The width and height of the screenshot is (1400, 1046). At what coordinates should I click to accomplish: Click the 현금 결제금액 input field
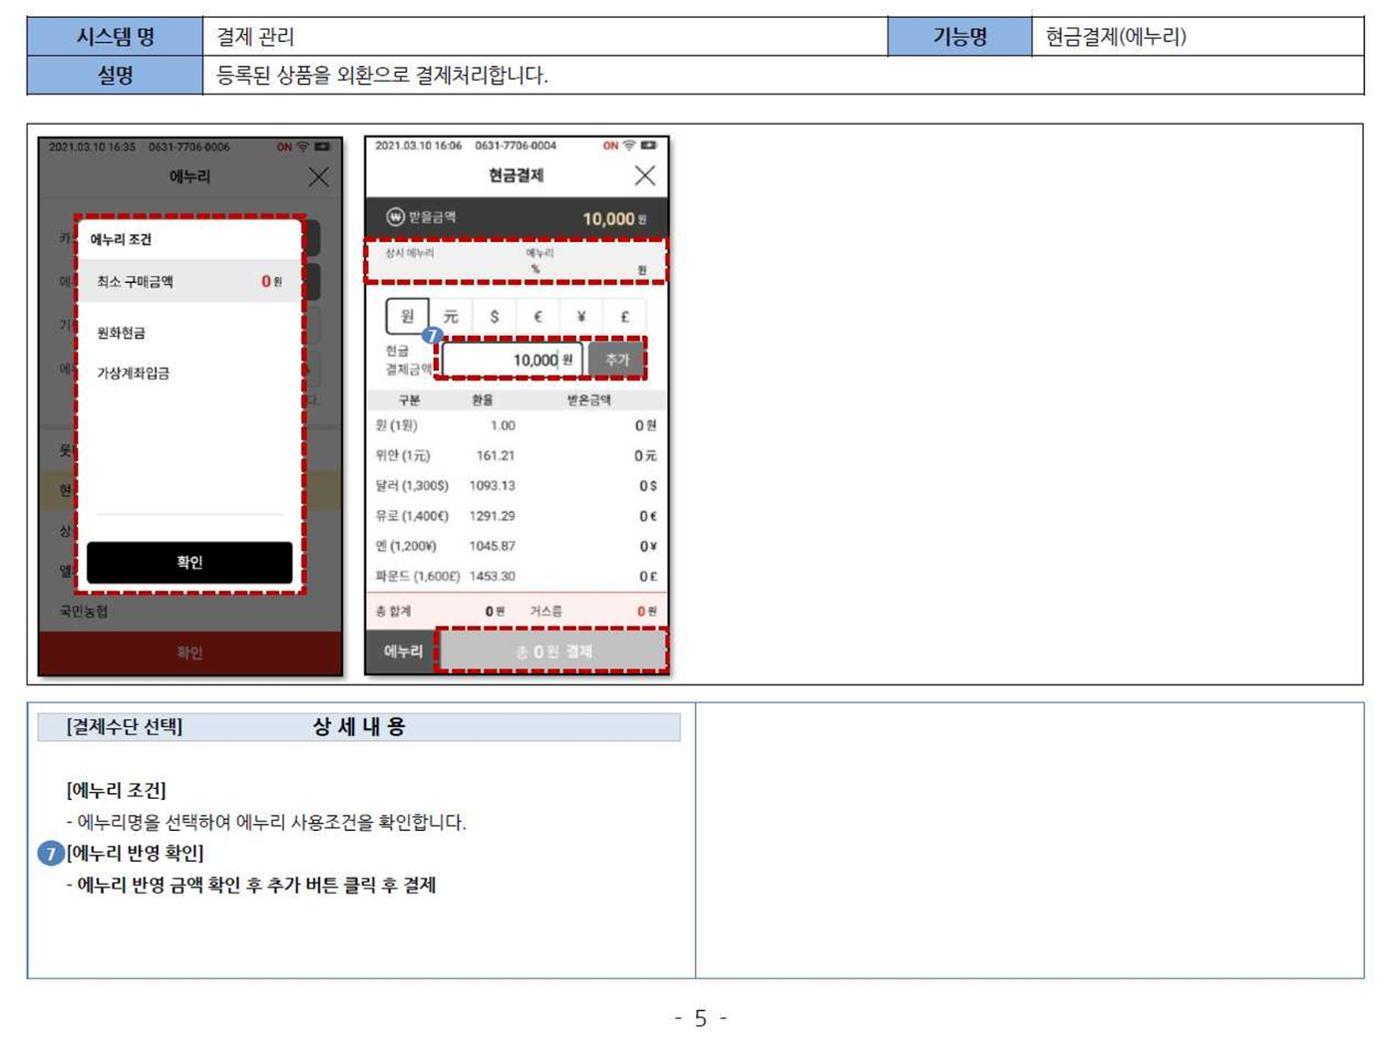point(512,360)
